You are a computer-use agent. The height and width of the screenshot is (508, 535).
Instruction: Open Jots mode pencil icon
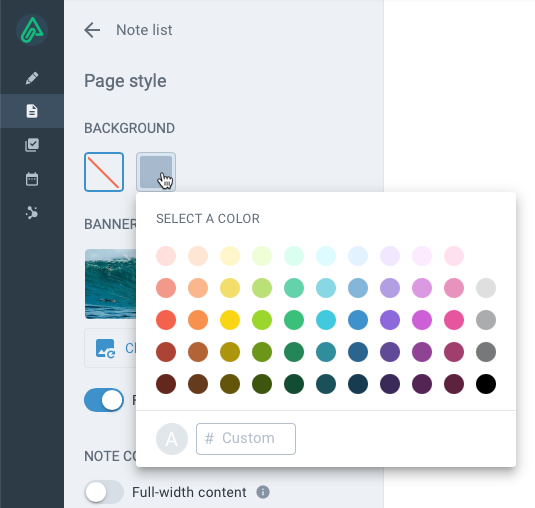pos(32,78)
